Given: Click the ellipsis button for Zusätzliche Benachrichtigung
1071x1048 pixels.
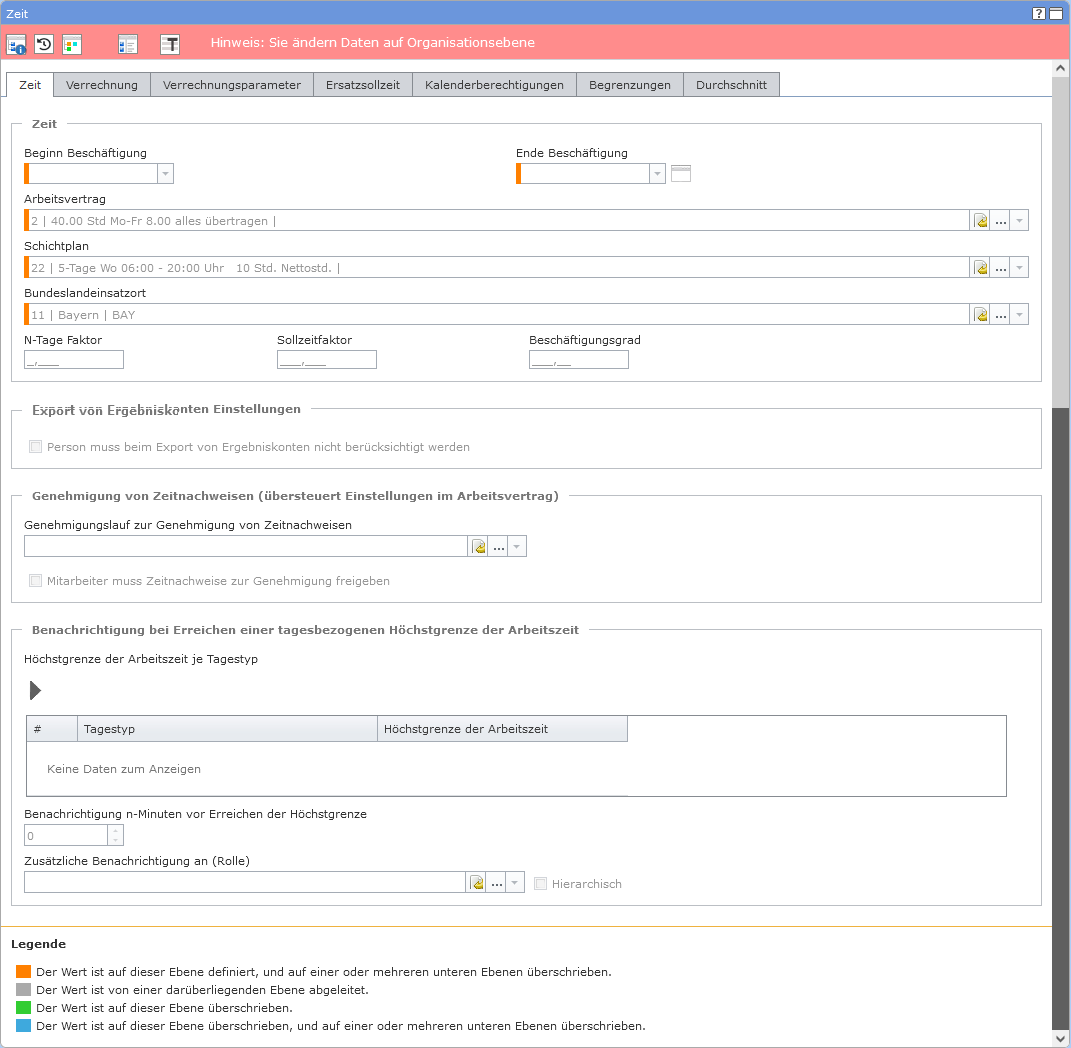Looking at the screenshot, I should [497, 883].
